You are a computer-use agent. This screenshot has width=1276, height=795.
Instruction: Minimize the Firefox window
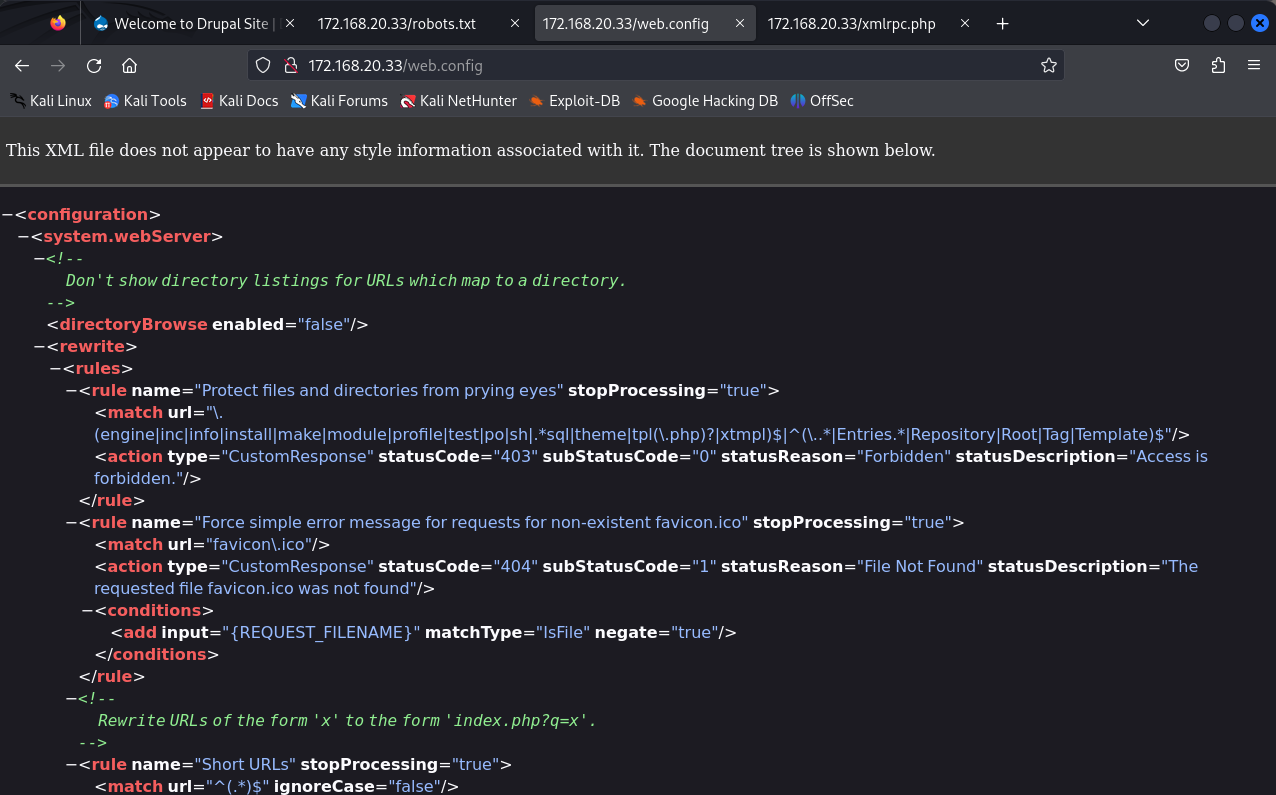tap(1212, 23)
